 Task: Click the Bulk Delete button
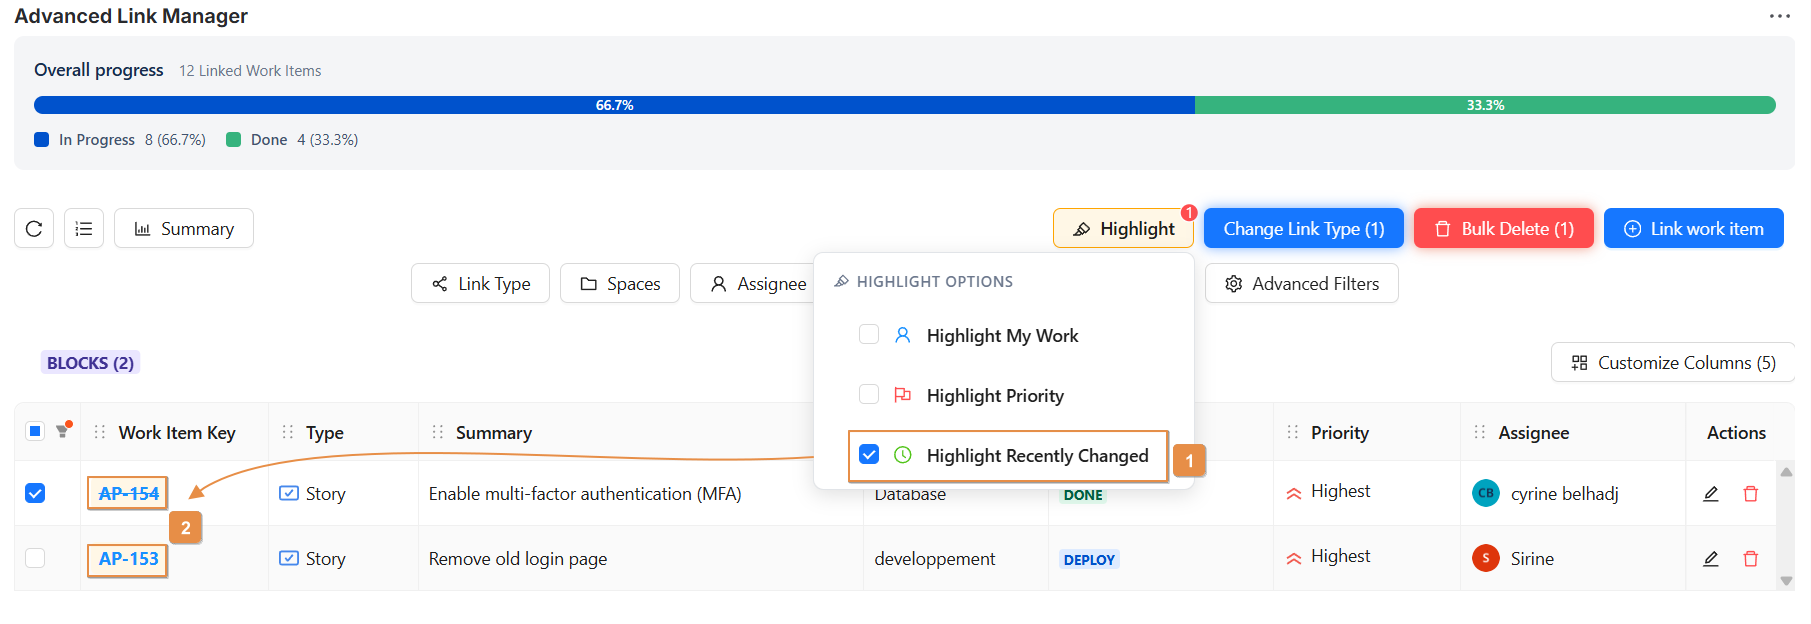click(1503, 229)
